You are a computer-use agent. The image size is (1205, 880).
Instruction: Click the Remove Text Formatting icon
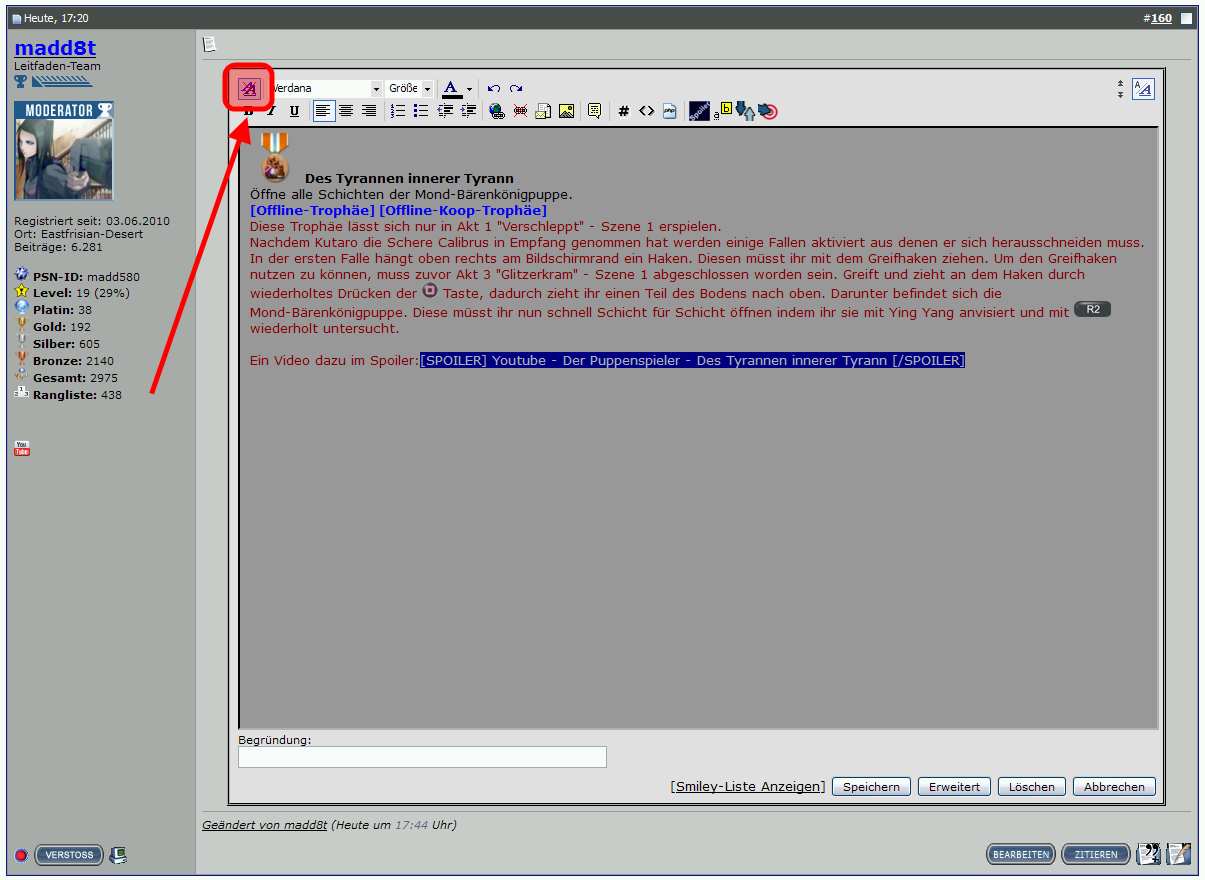[249, 89]
